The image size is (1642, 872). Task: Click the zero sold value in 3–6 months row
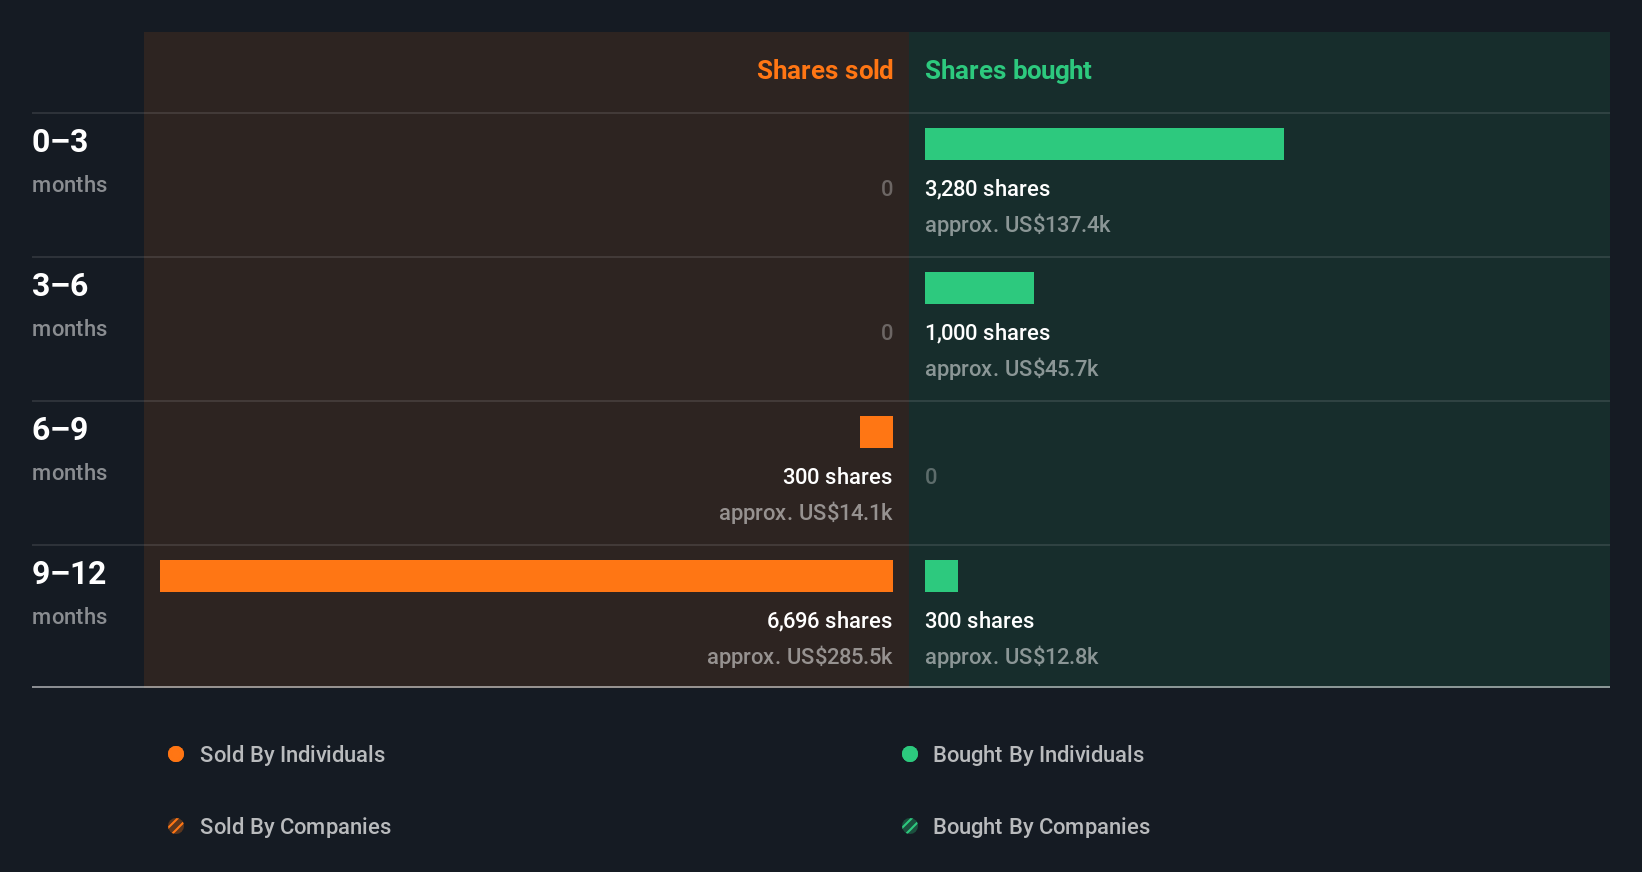point(886,332)
